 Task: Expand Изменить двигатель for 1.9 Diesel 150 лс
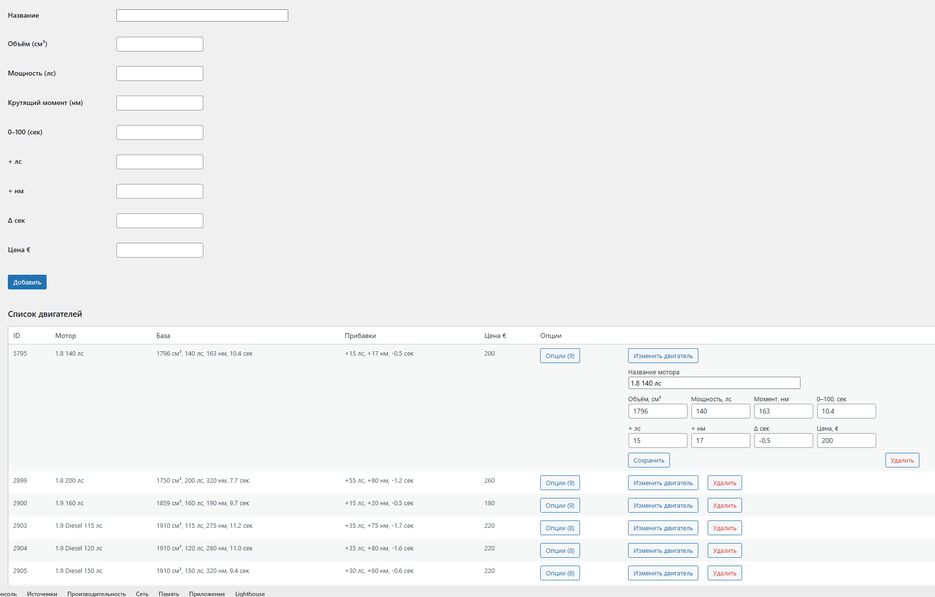662,573
